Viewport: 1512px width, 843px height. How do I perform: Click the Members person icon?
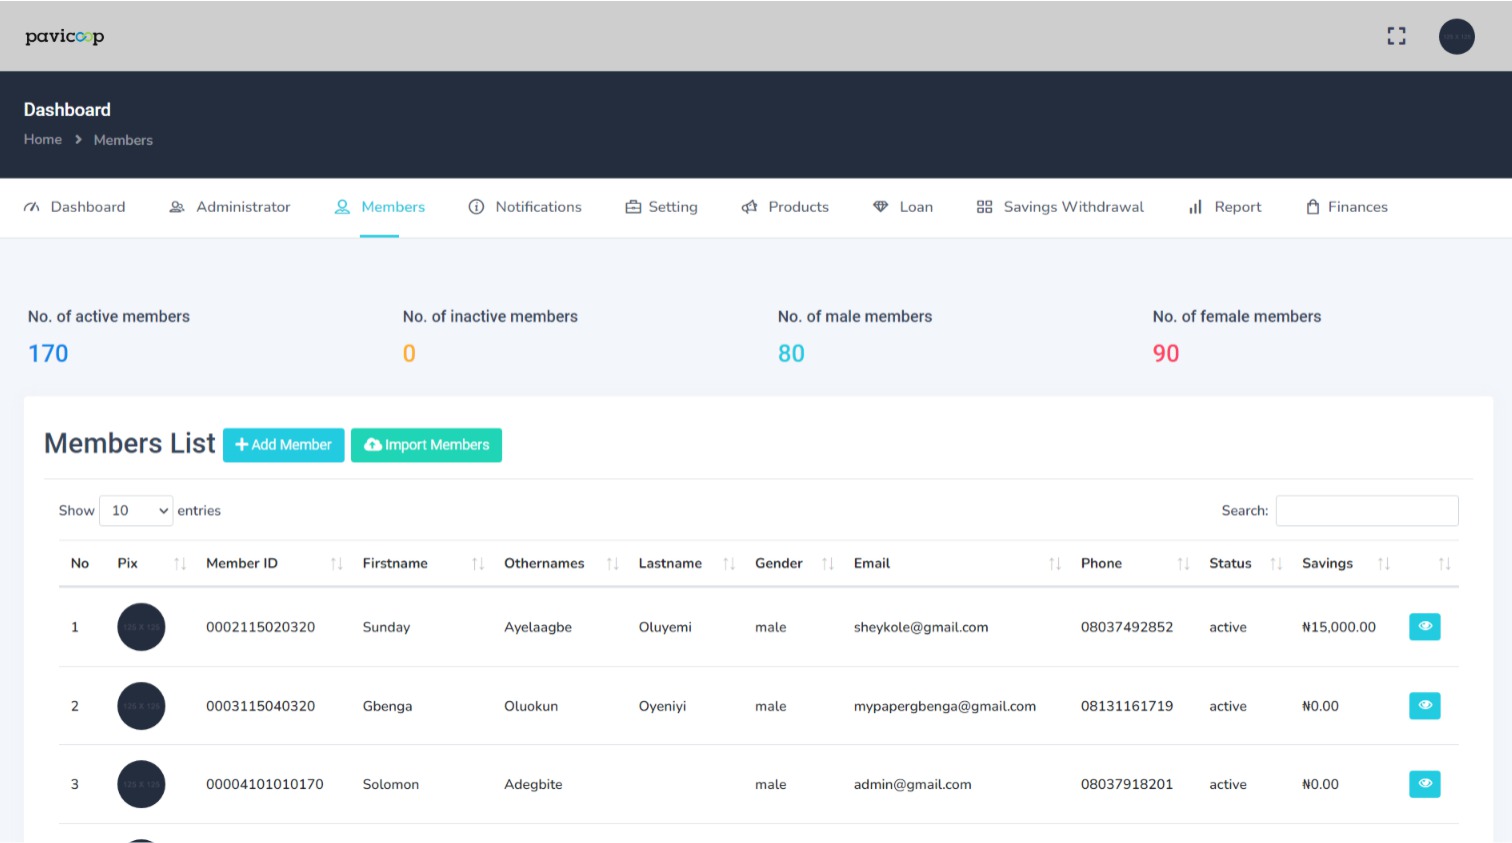342,207
